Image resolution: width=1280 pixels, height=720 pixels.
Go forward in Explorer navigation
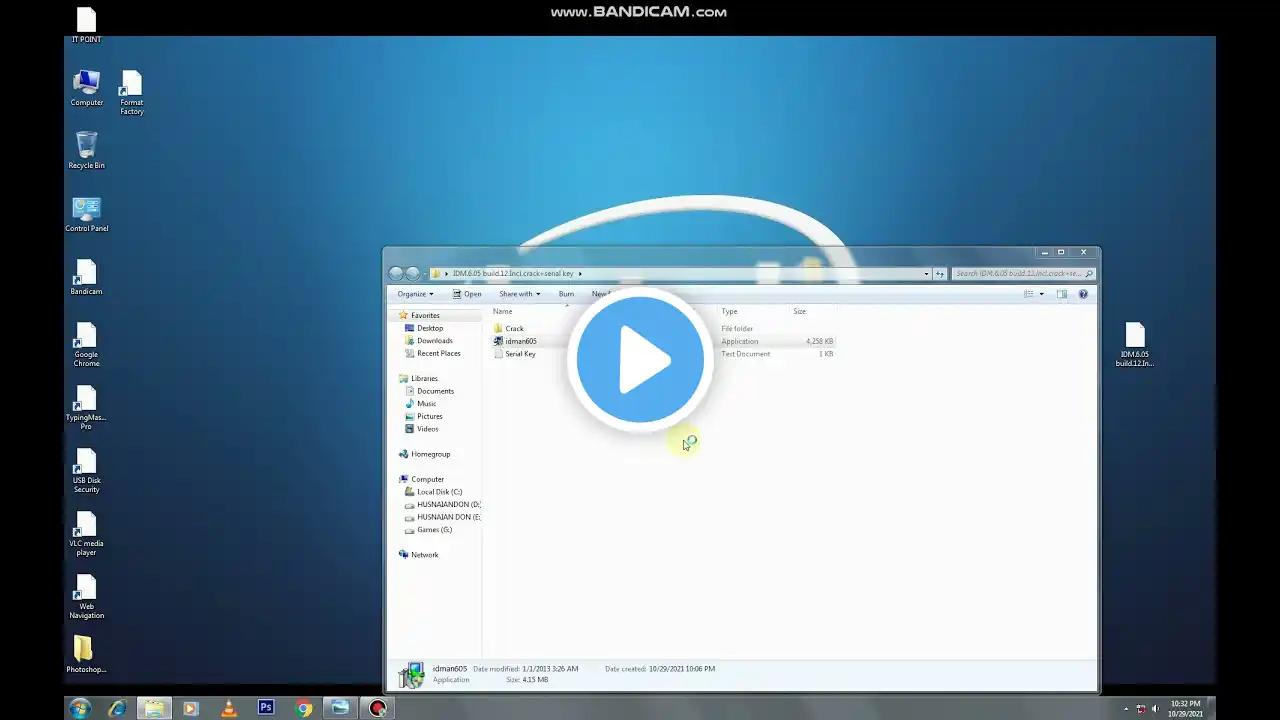pos(412,273)
